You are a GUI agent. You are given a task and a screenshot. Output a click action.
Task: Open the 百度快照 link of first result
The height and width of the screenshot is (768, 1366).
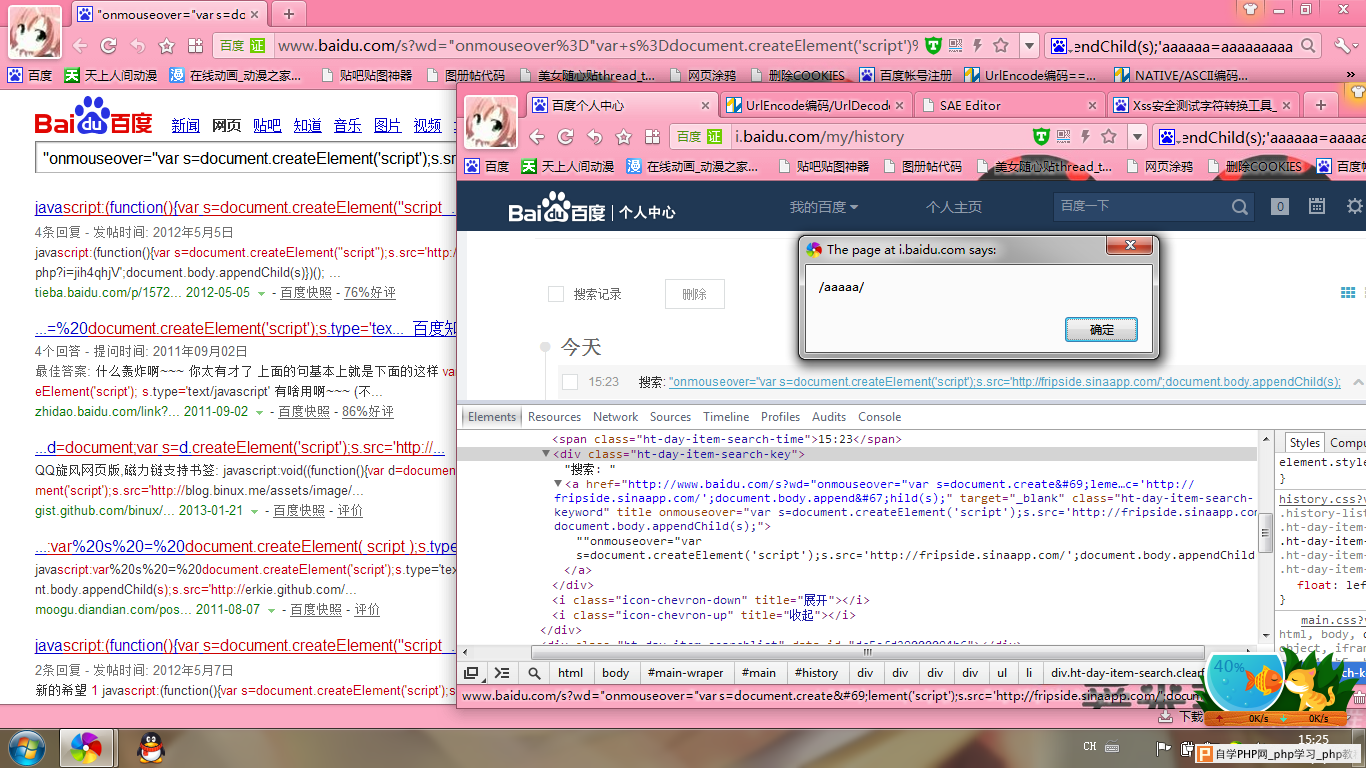pos(306,293)
